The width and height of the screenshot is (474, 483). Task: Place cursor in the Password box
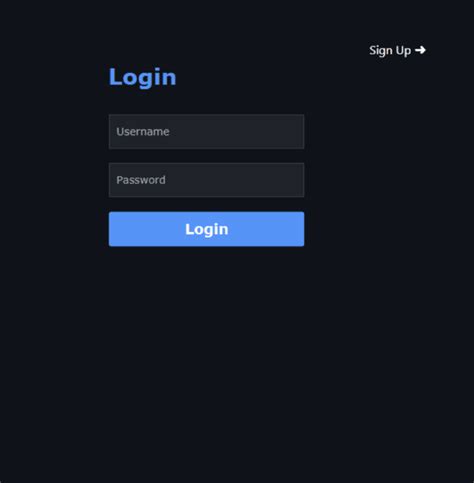[206, 180]
